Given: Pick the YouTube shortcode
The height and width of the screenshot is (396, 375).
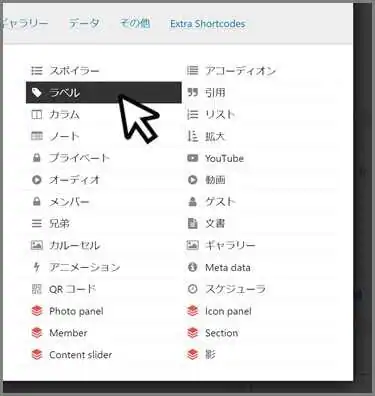Looking at the screenshot, I should 260,158.
